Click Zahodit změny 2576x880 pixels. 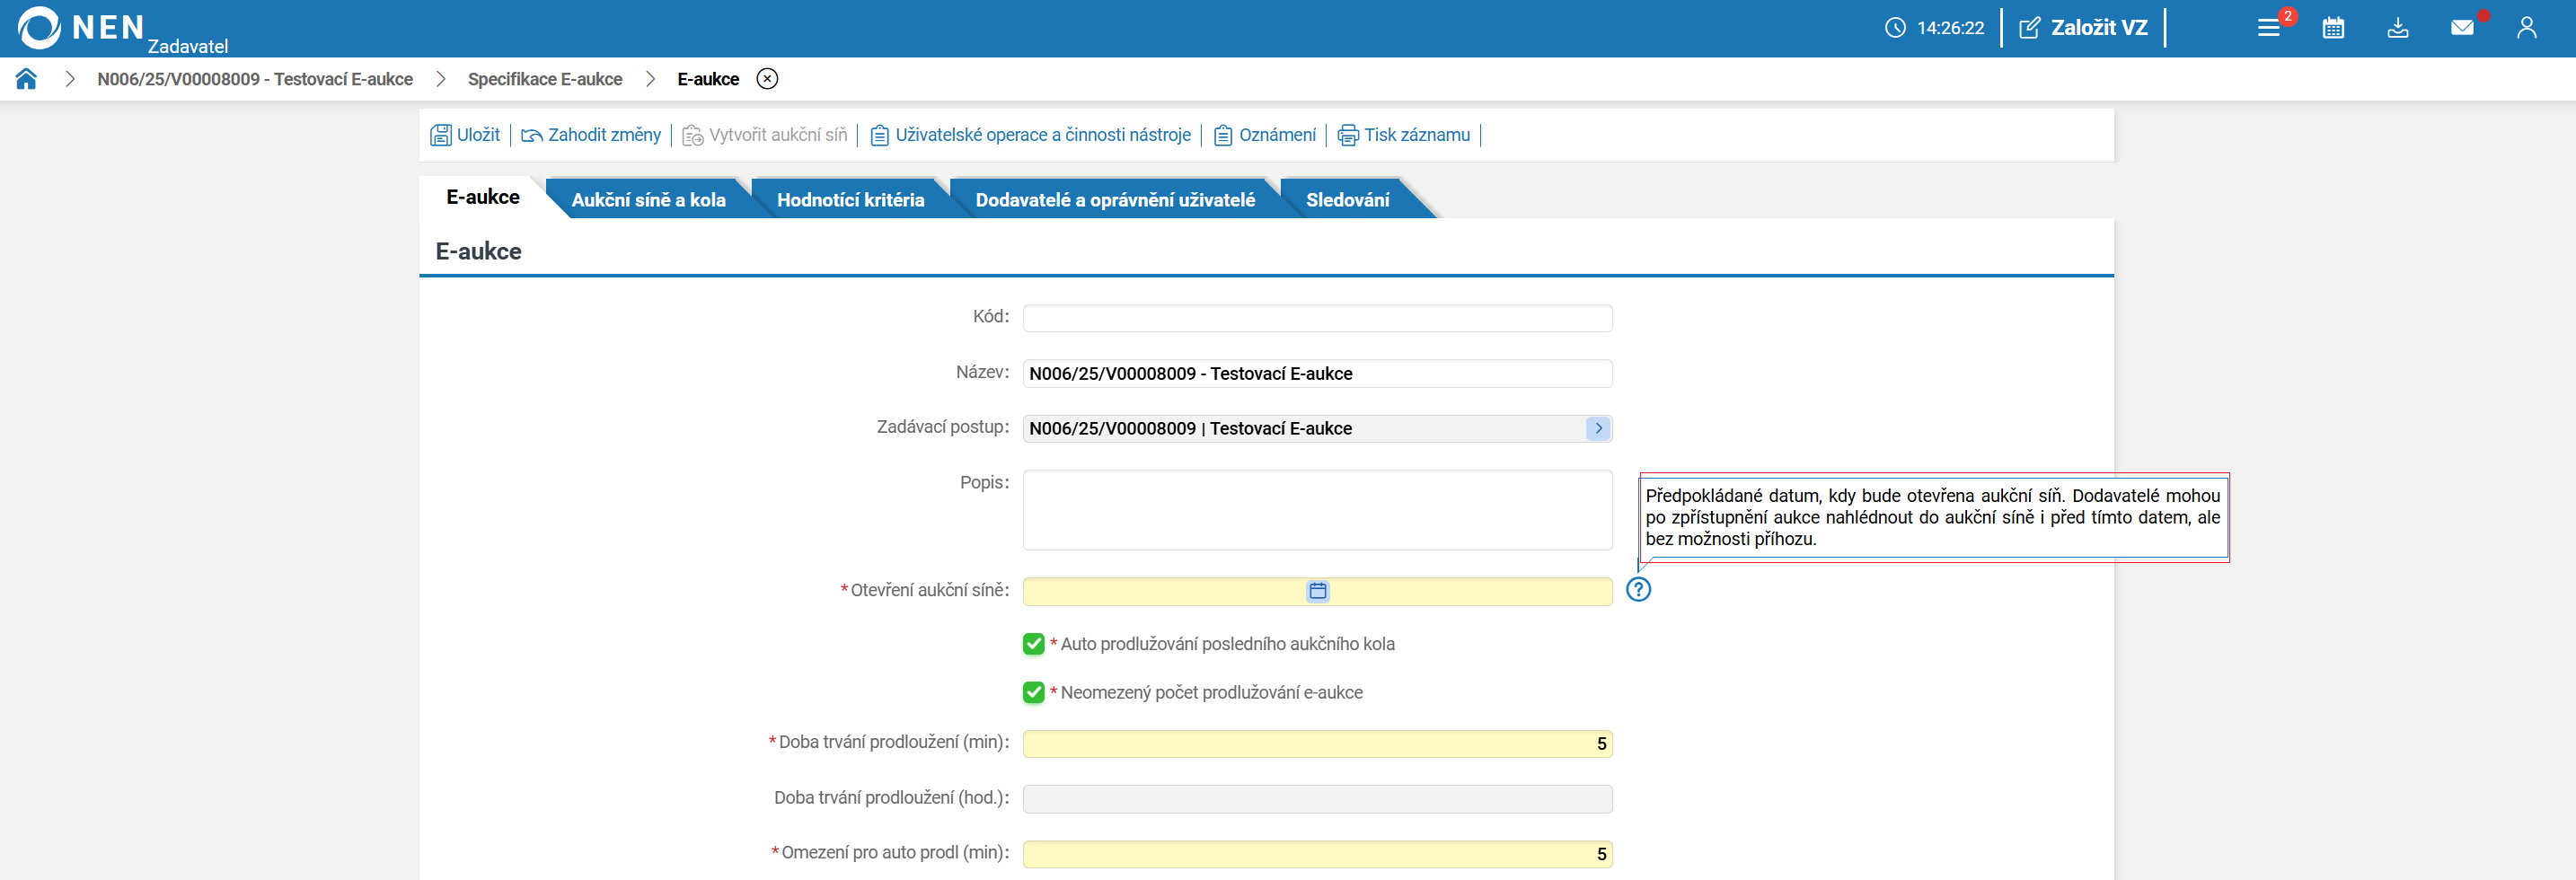(591, 135)
